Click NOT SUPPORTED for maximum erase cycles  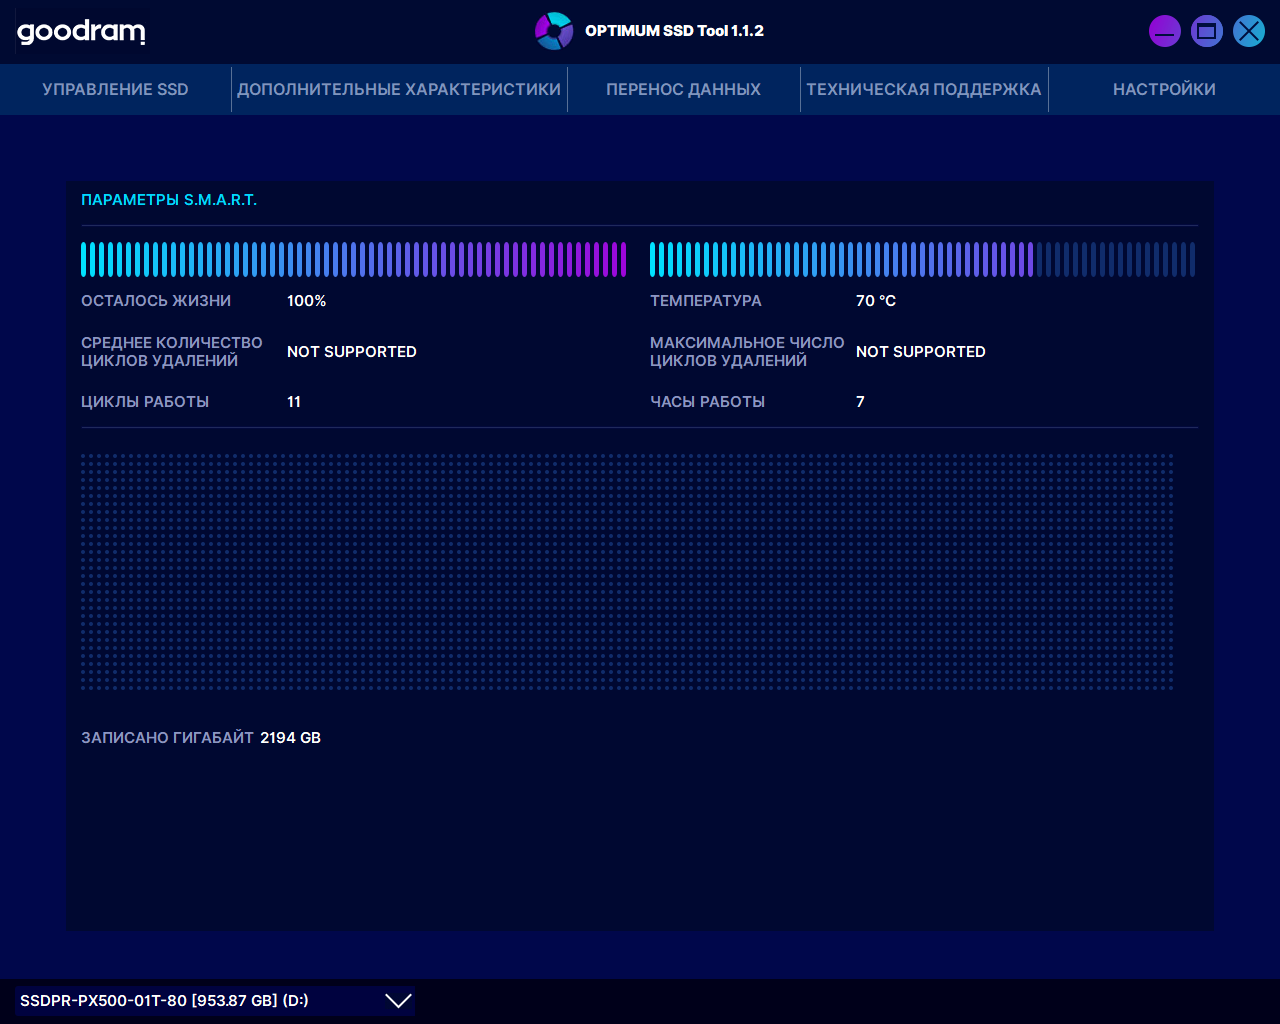pyautogui.click(x=921, y=352)
